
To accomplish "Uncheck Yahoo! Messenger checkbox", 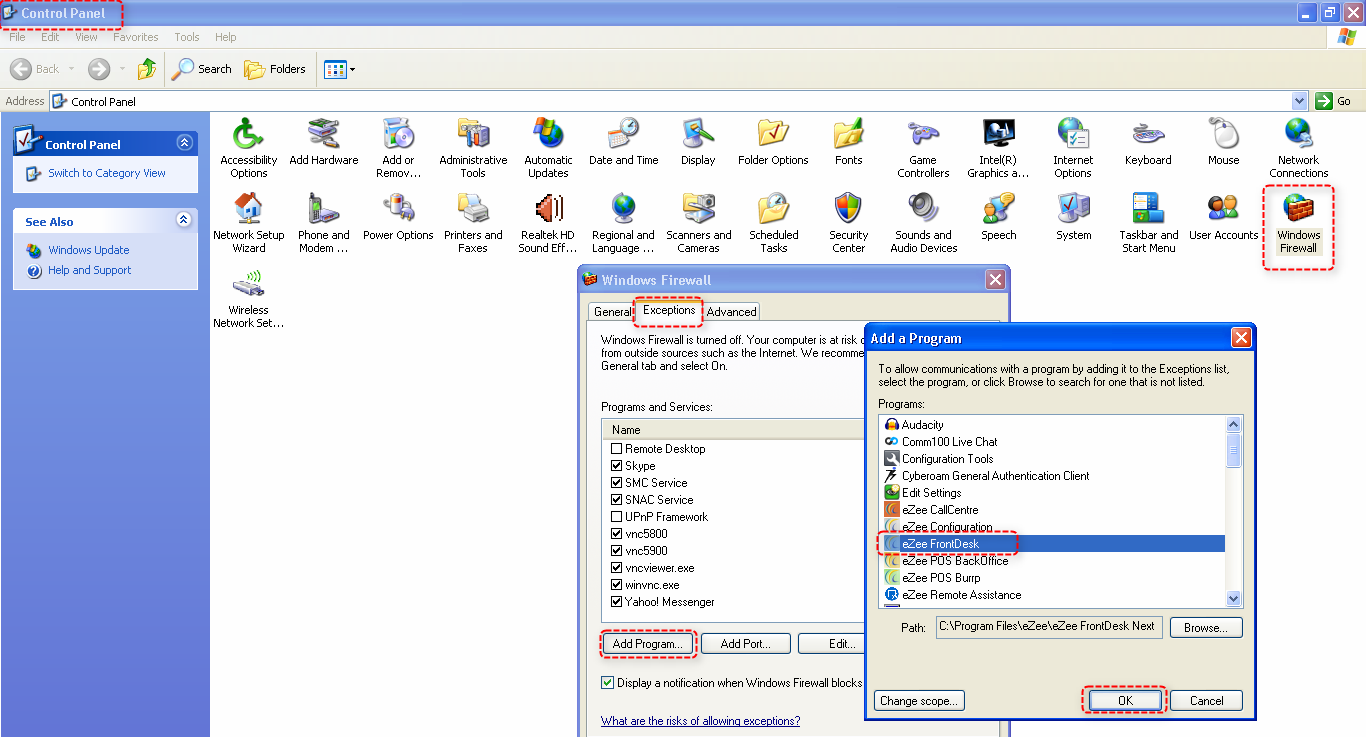I will pos(617,602).
